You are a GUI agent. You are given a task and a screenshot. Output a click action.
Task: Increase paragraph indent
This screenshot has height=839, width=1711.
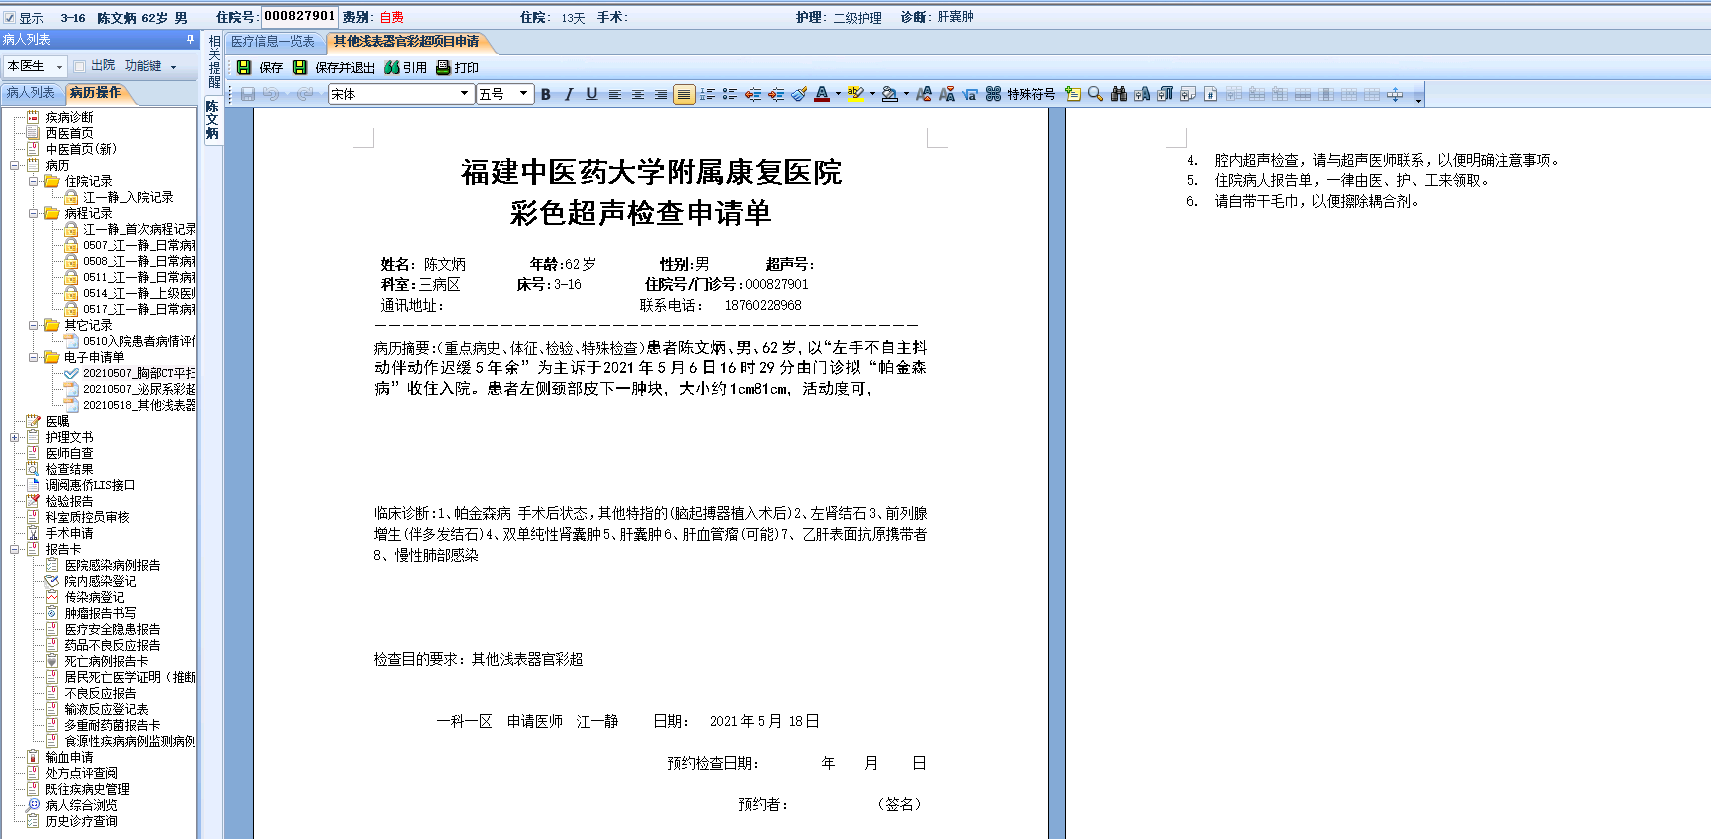(x=776, y=94)
